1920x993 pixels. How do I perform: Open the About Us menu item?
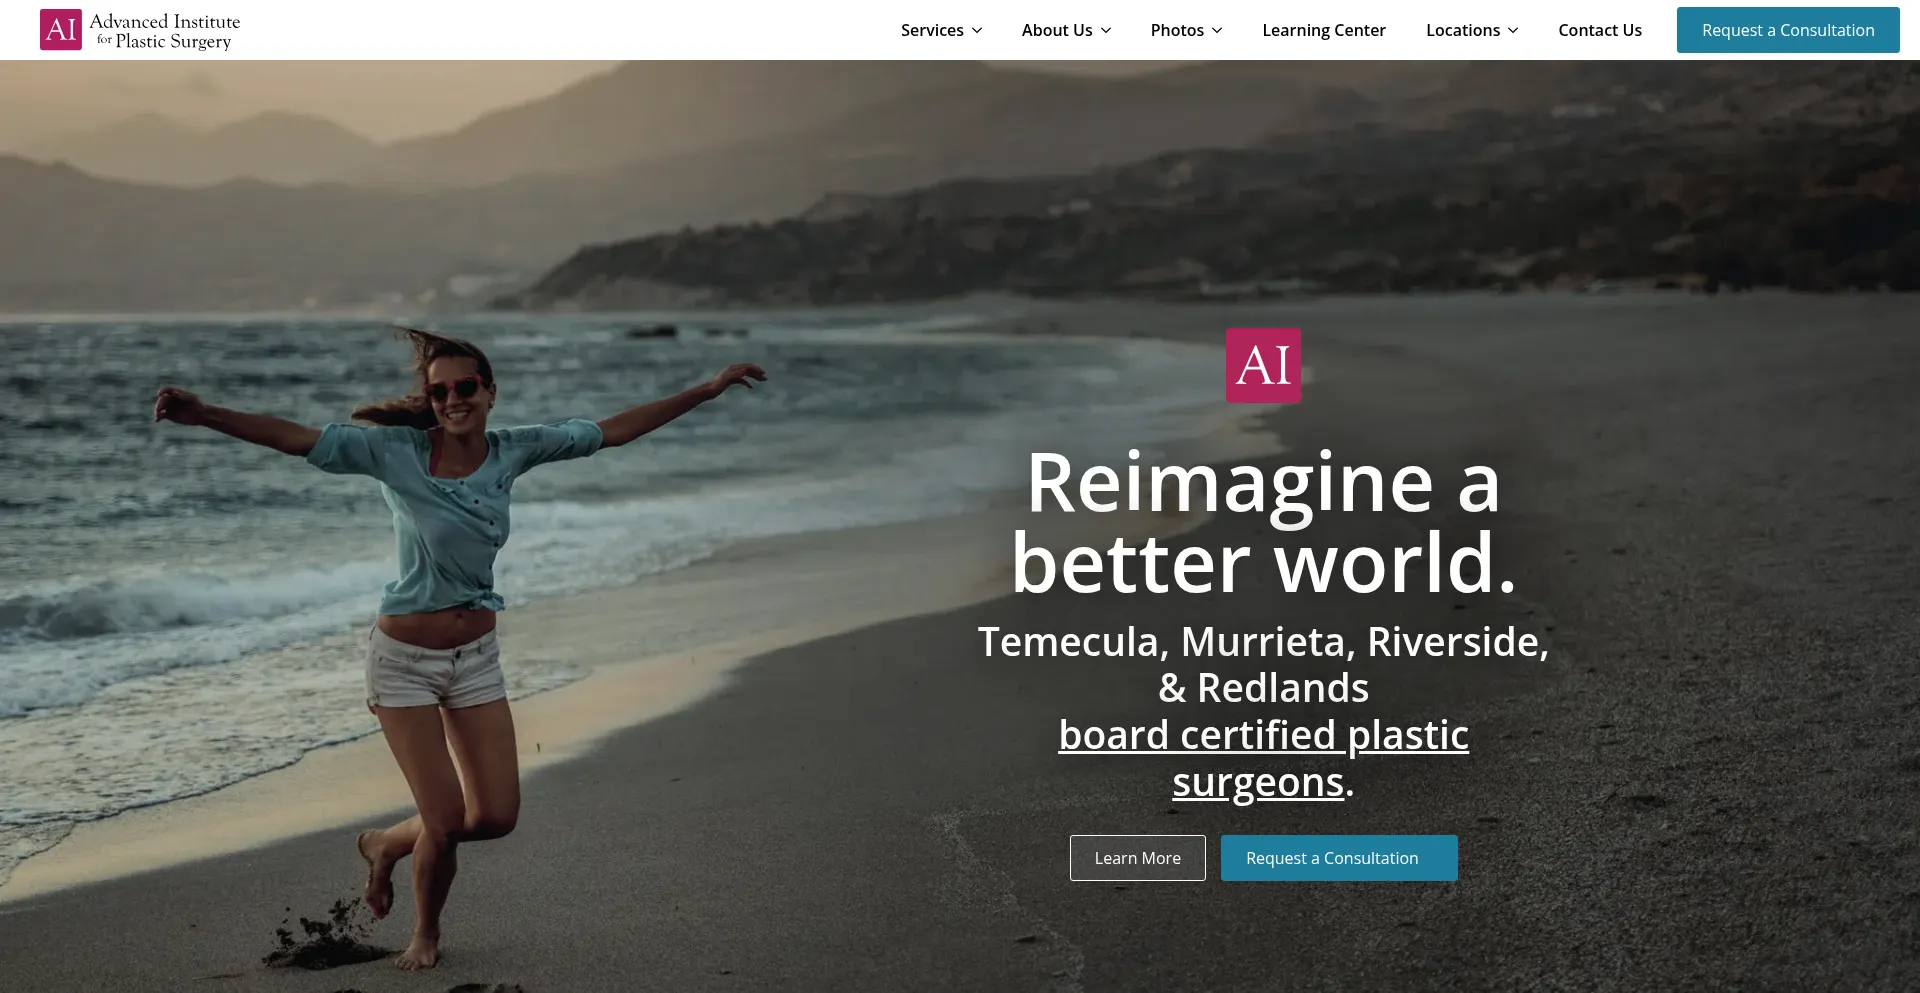coord(1056,30)
